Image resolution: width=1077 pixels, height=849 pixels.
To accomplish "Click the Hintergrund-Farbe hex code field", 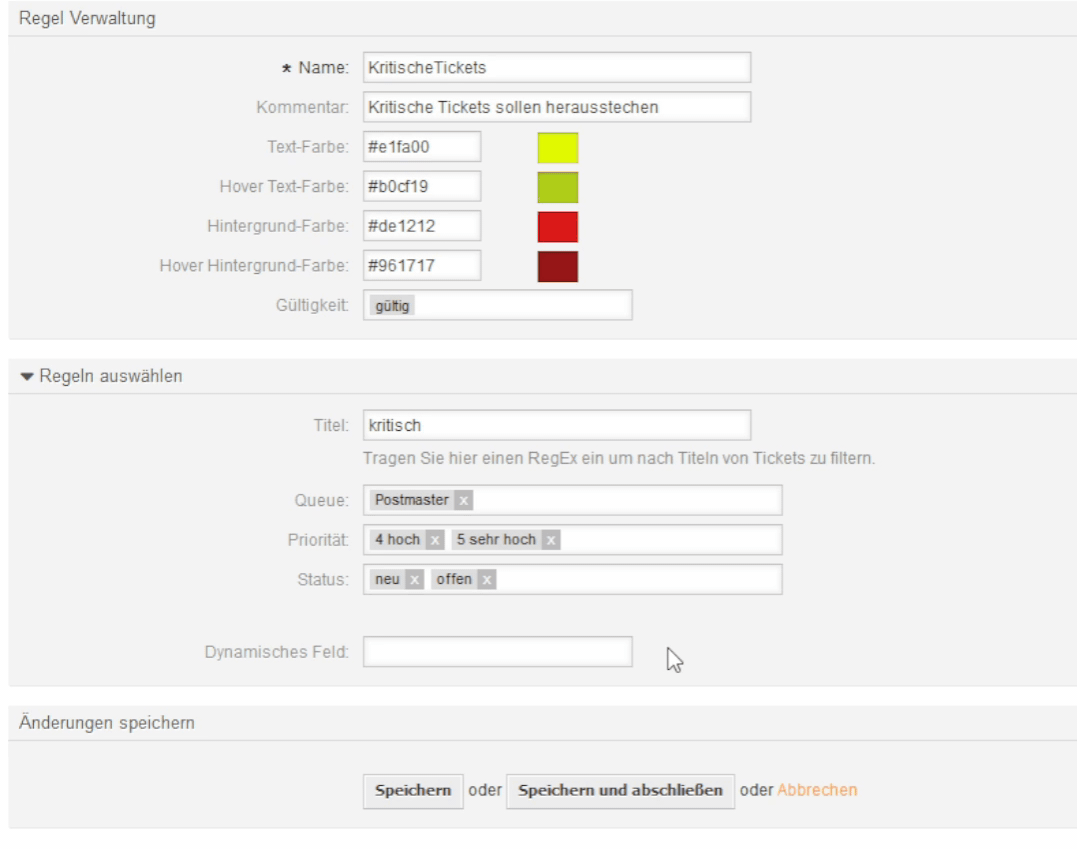I will pos(421,227).
